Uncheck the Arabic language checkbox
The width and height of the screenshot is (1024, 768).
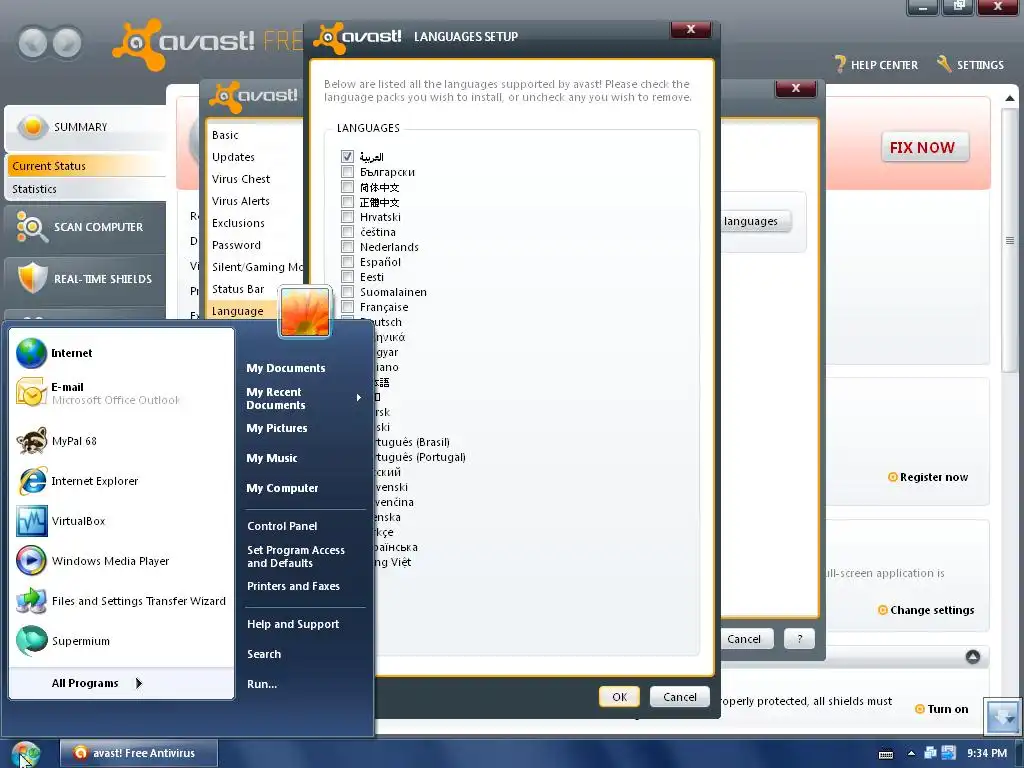coord(347,157)
